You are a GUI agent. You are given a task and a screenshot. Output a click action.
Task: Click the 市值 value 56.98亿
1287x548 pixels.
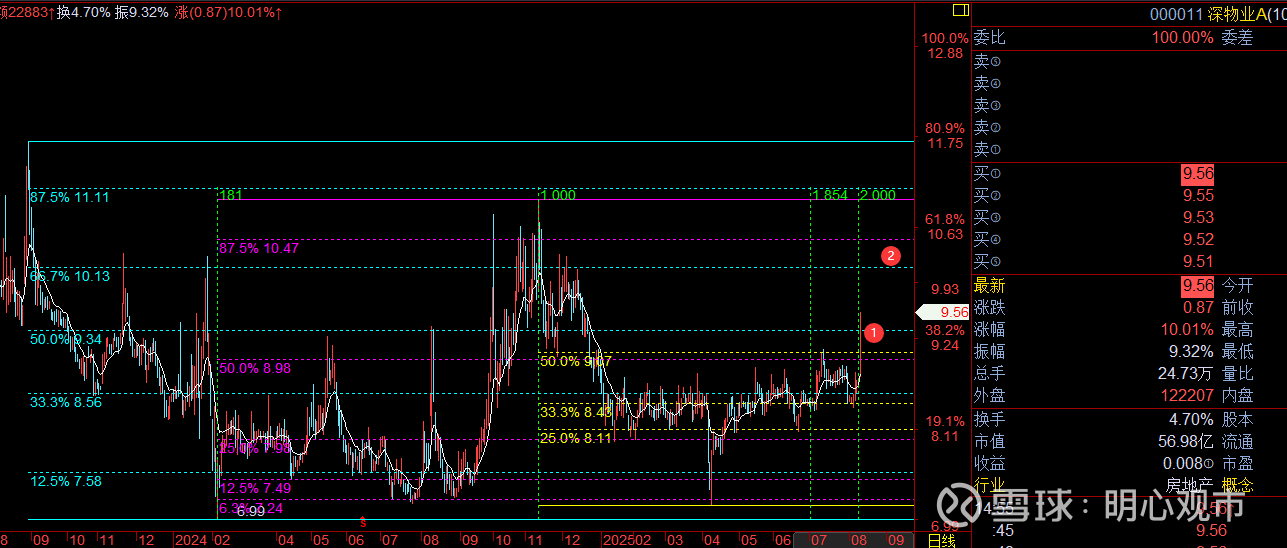tap(1186, 441)
